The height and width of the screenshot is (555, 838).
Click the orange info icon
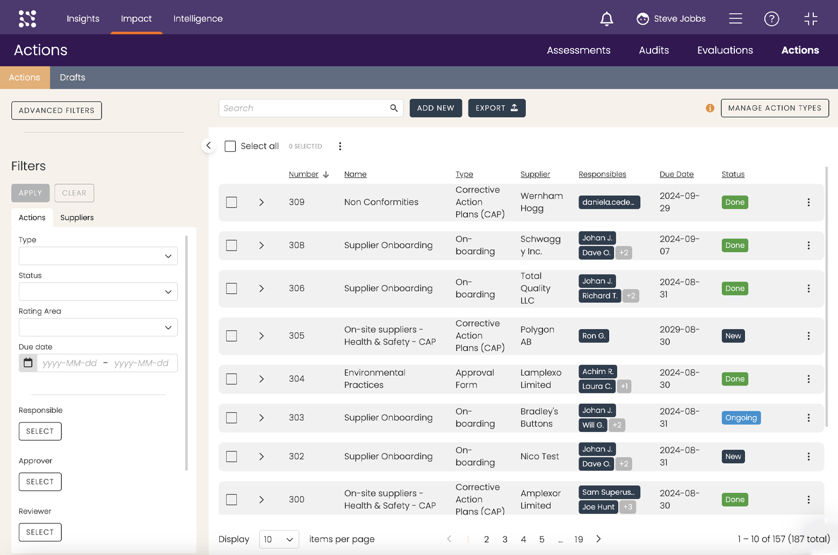[710, 108]
